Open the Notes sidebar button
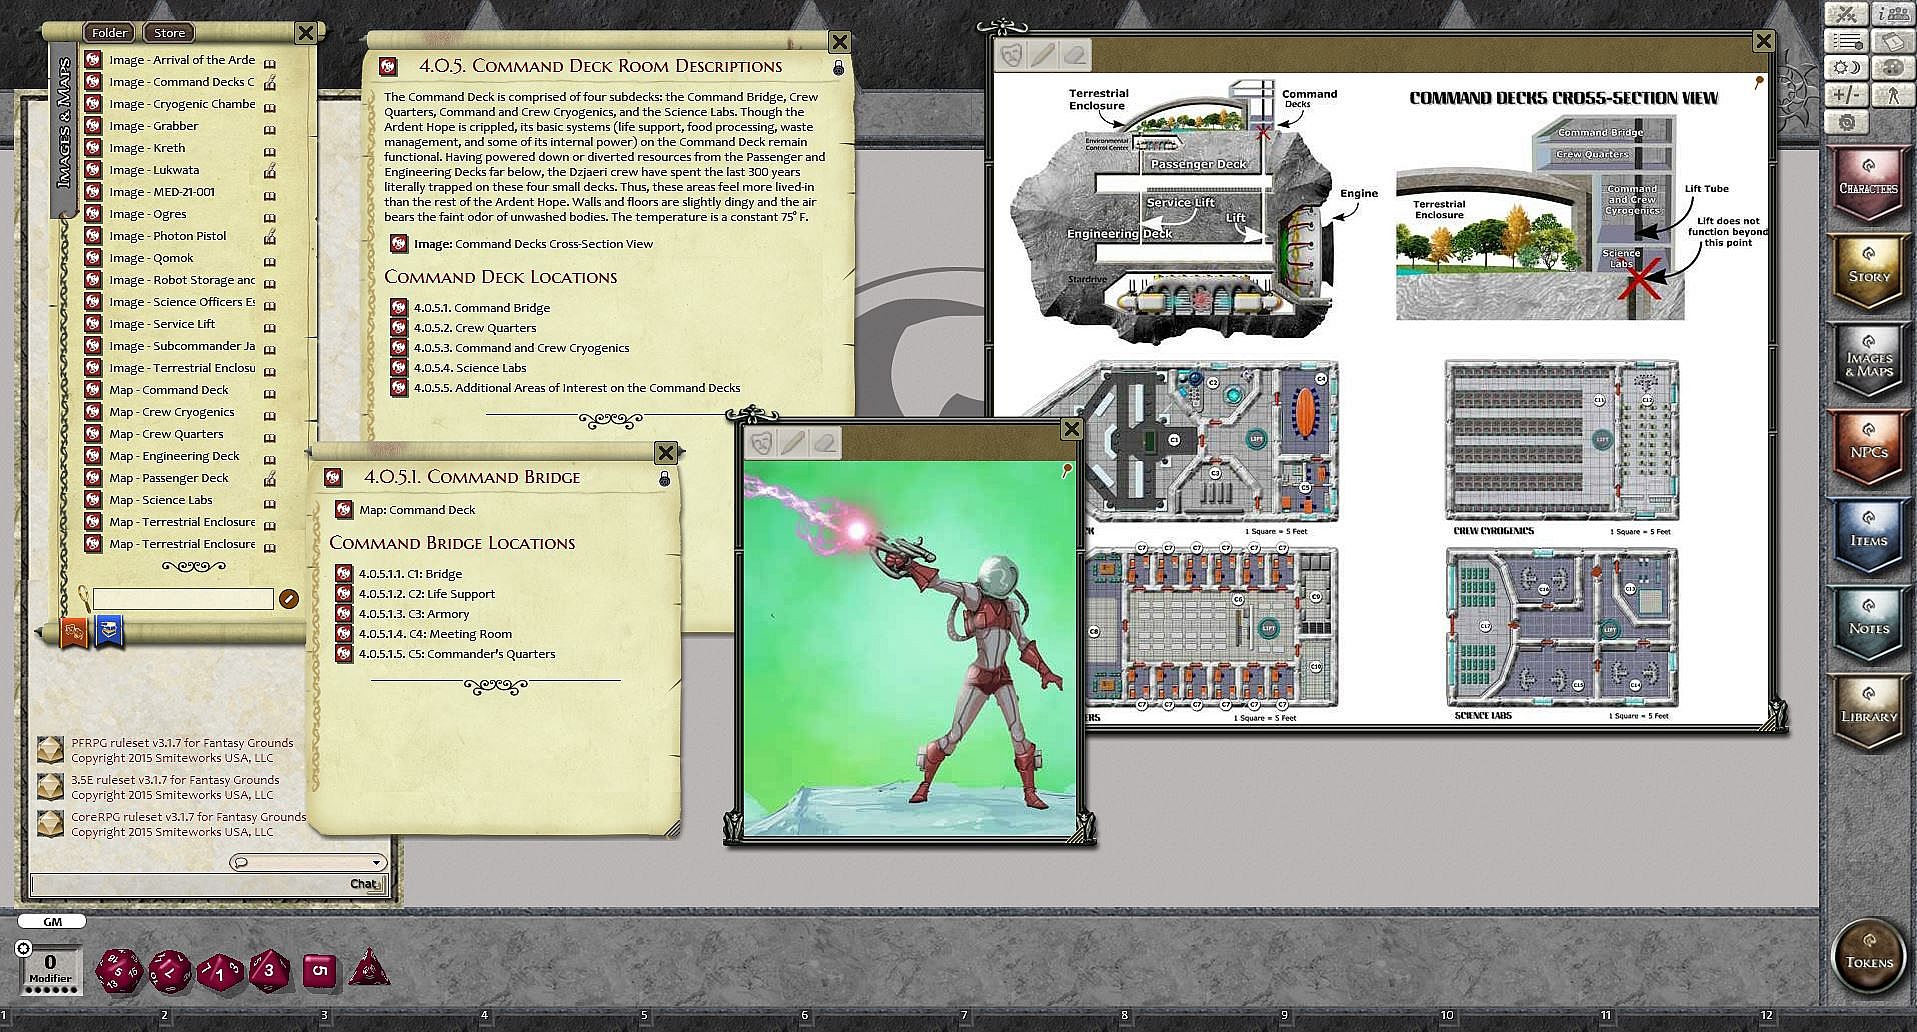Viewport: 1917px width, 1032px height. (x=1868, y=624)
